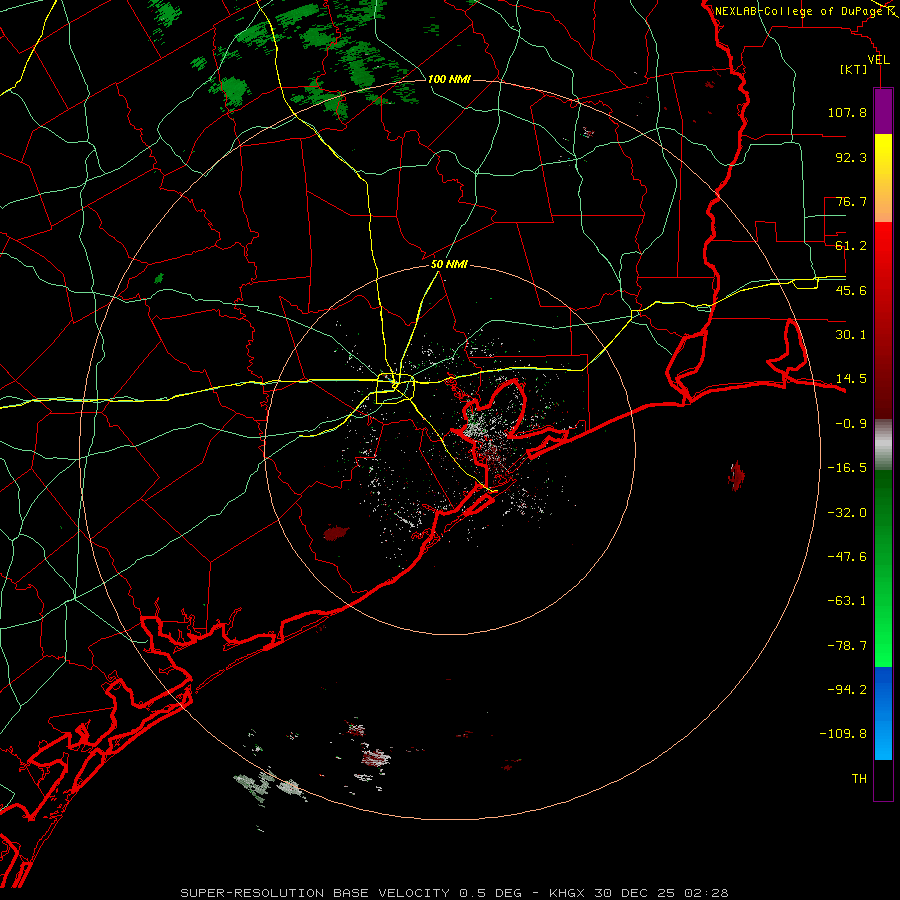
Task: Click the blue segment of the color scale
Action: (883, 713)
